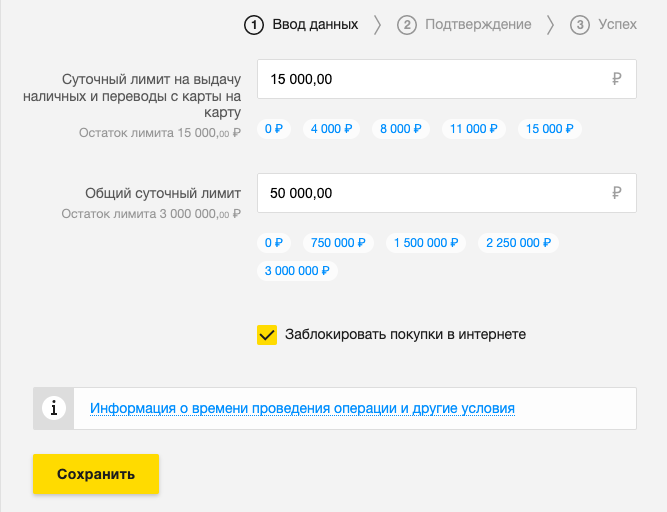Choose the 4 000 ₽ preset chip
Image resolution: width=667 pixels, height=512 pixels.
point(332,129)
